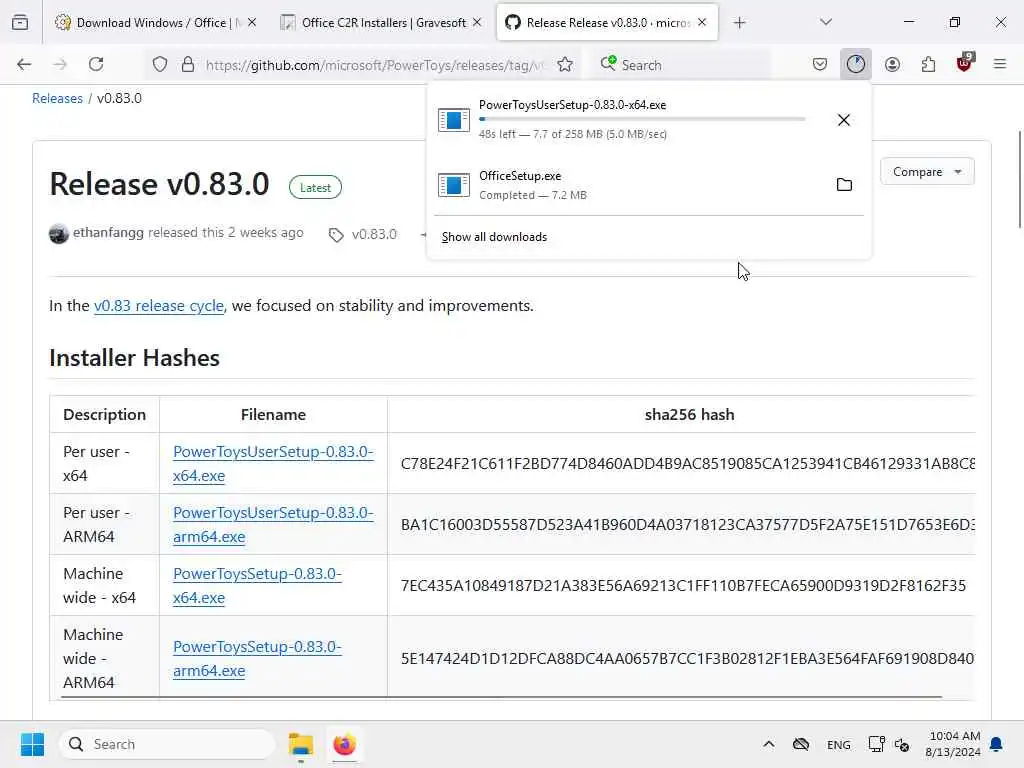Close the Release v0.83.0 tab
This screenshot has width=1024, height=768.
[x=702, y=22]
